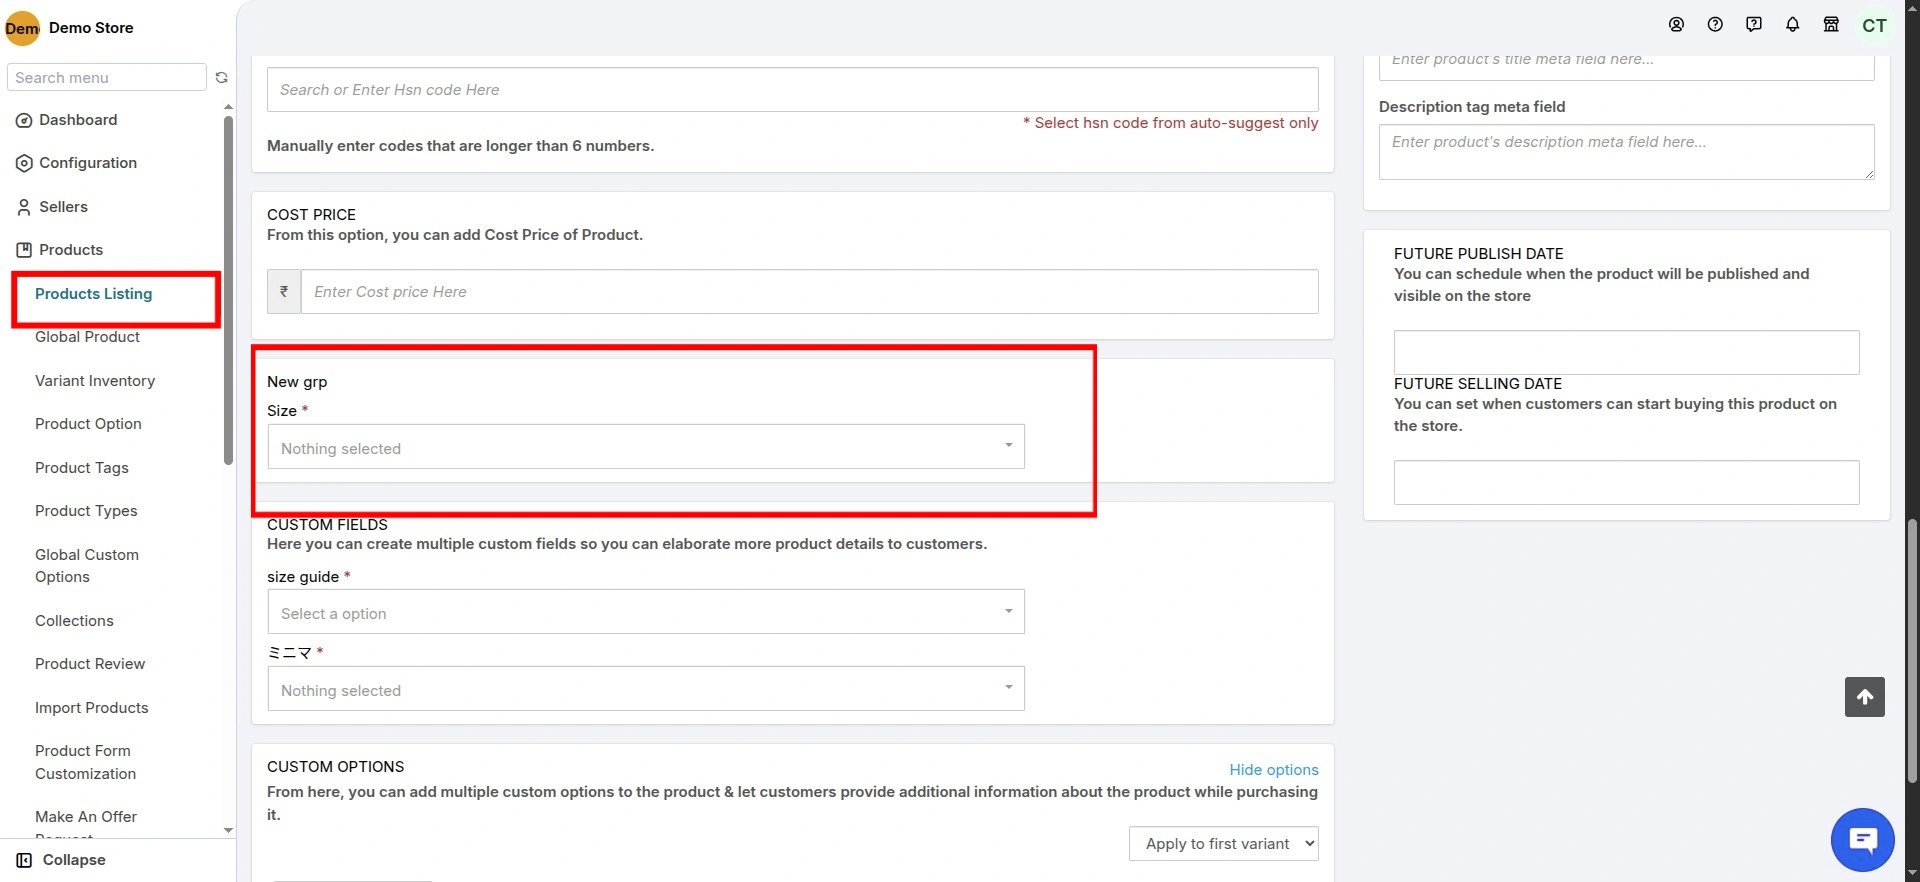
Task: Click the CT account avatar
Action: (1874, 26)
